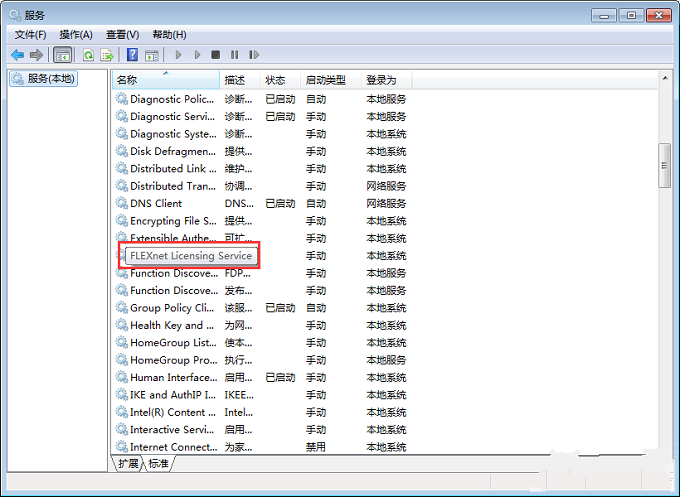Select the Intel(R) Content ... service
Image resolution: width=680 pixels, height=497 pixels.
tap(261, 412)
